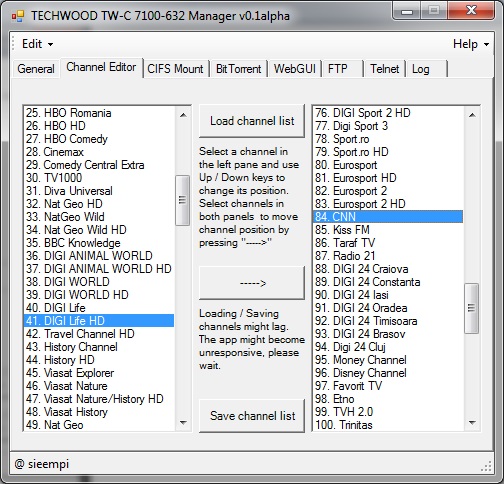Select '47. Viasat Nature/History HD' channel

pyautogui.click(x=99, y=399)
